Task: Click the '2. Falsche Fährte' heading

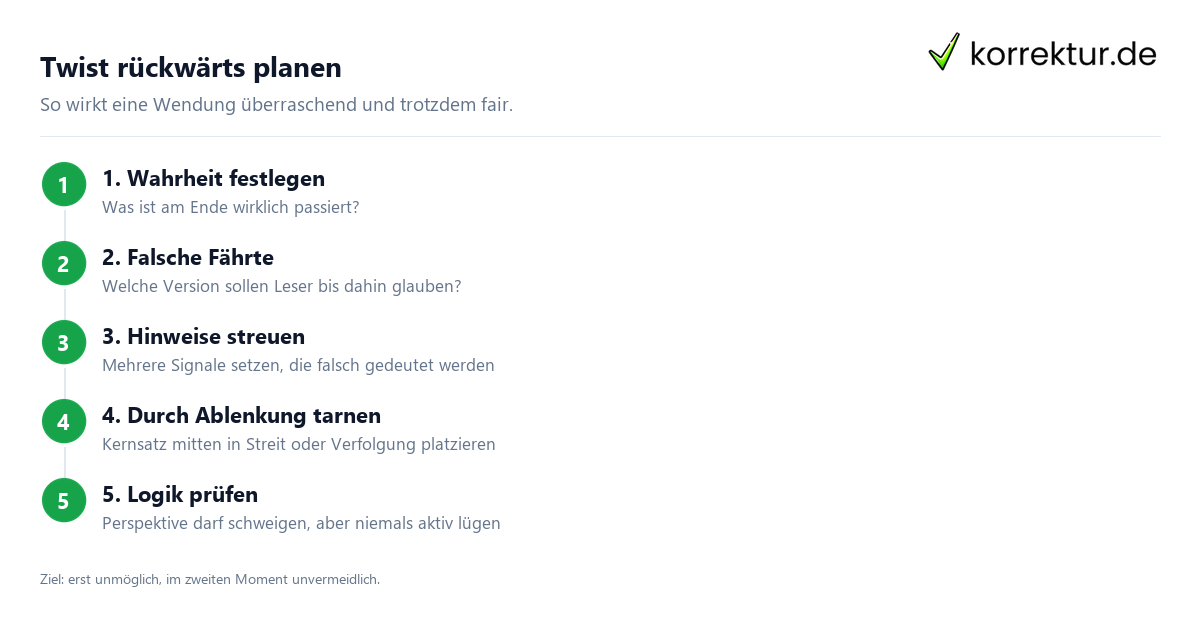Action: [x=188, y=258]
